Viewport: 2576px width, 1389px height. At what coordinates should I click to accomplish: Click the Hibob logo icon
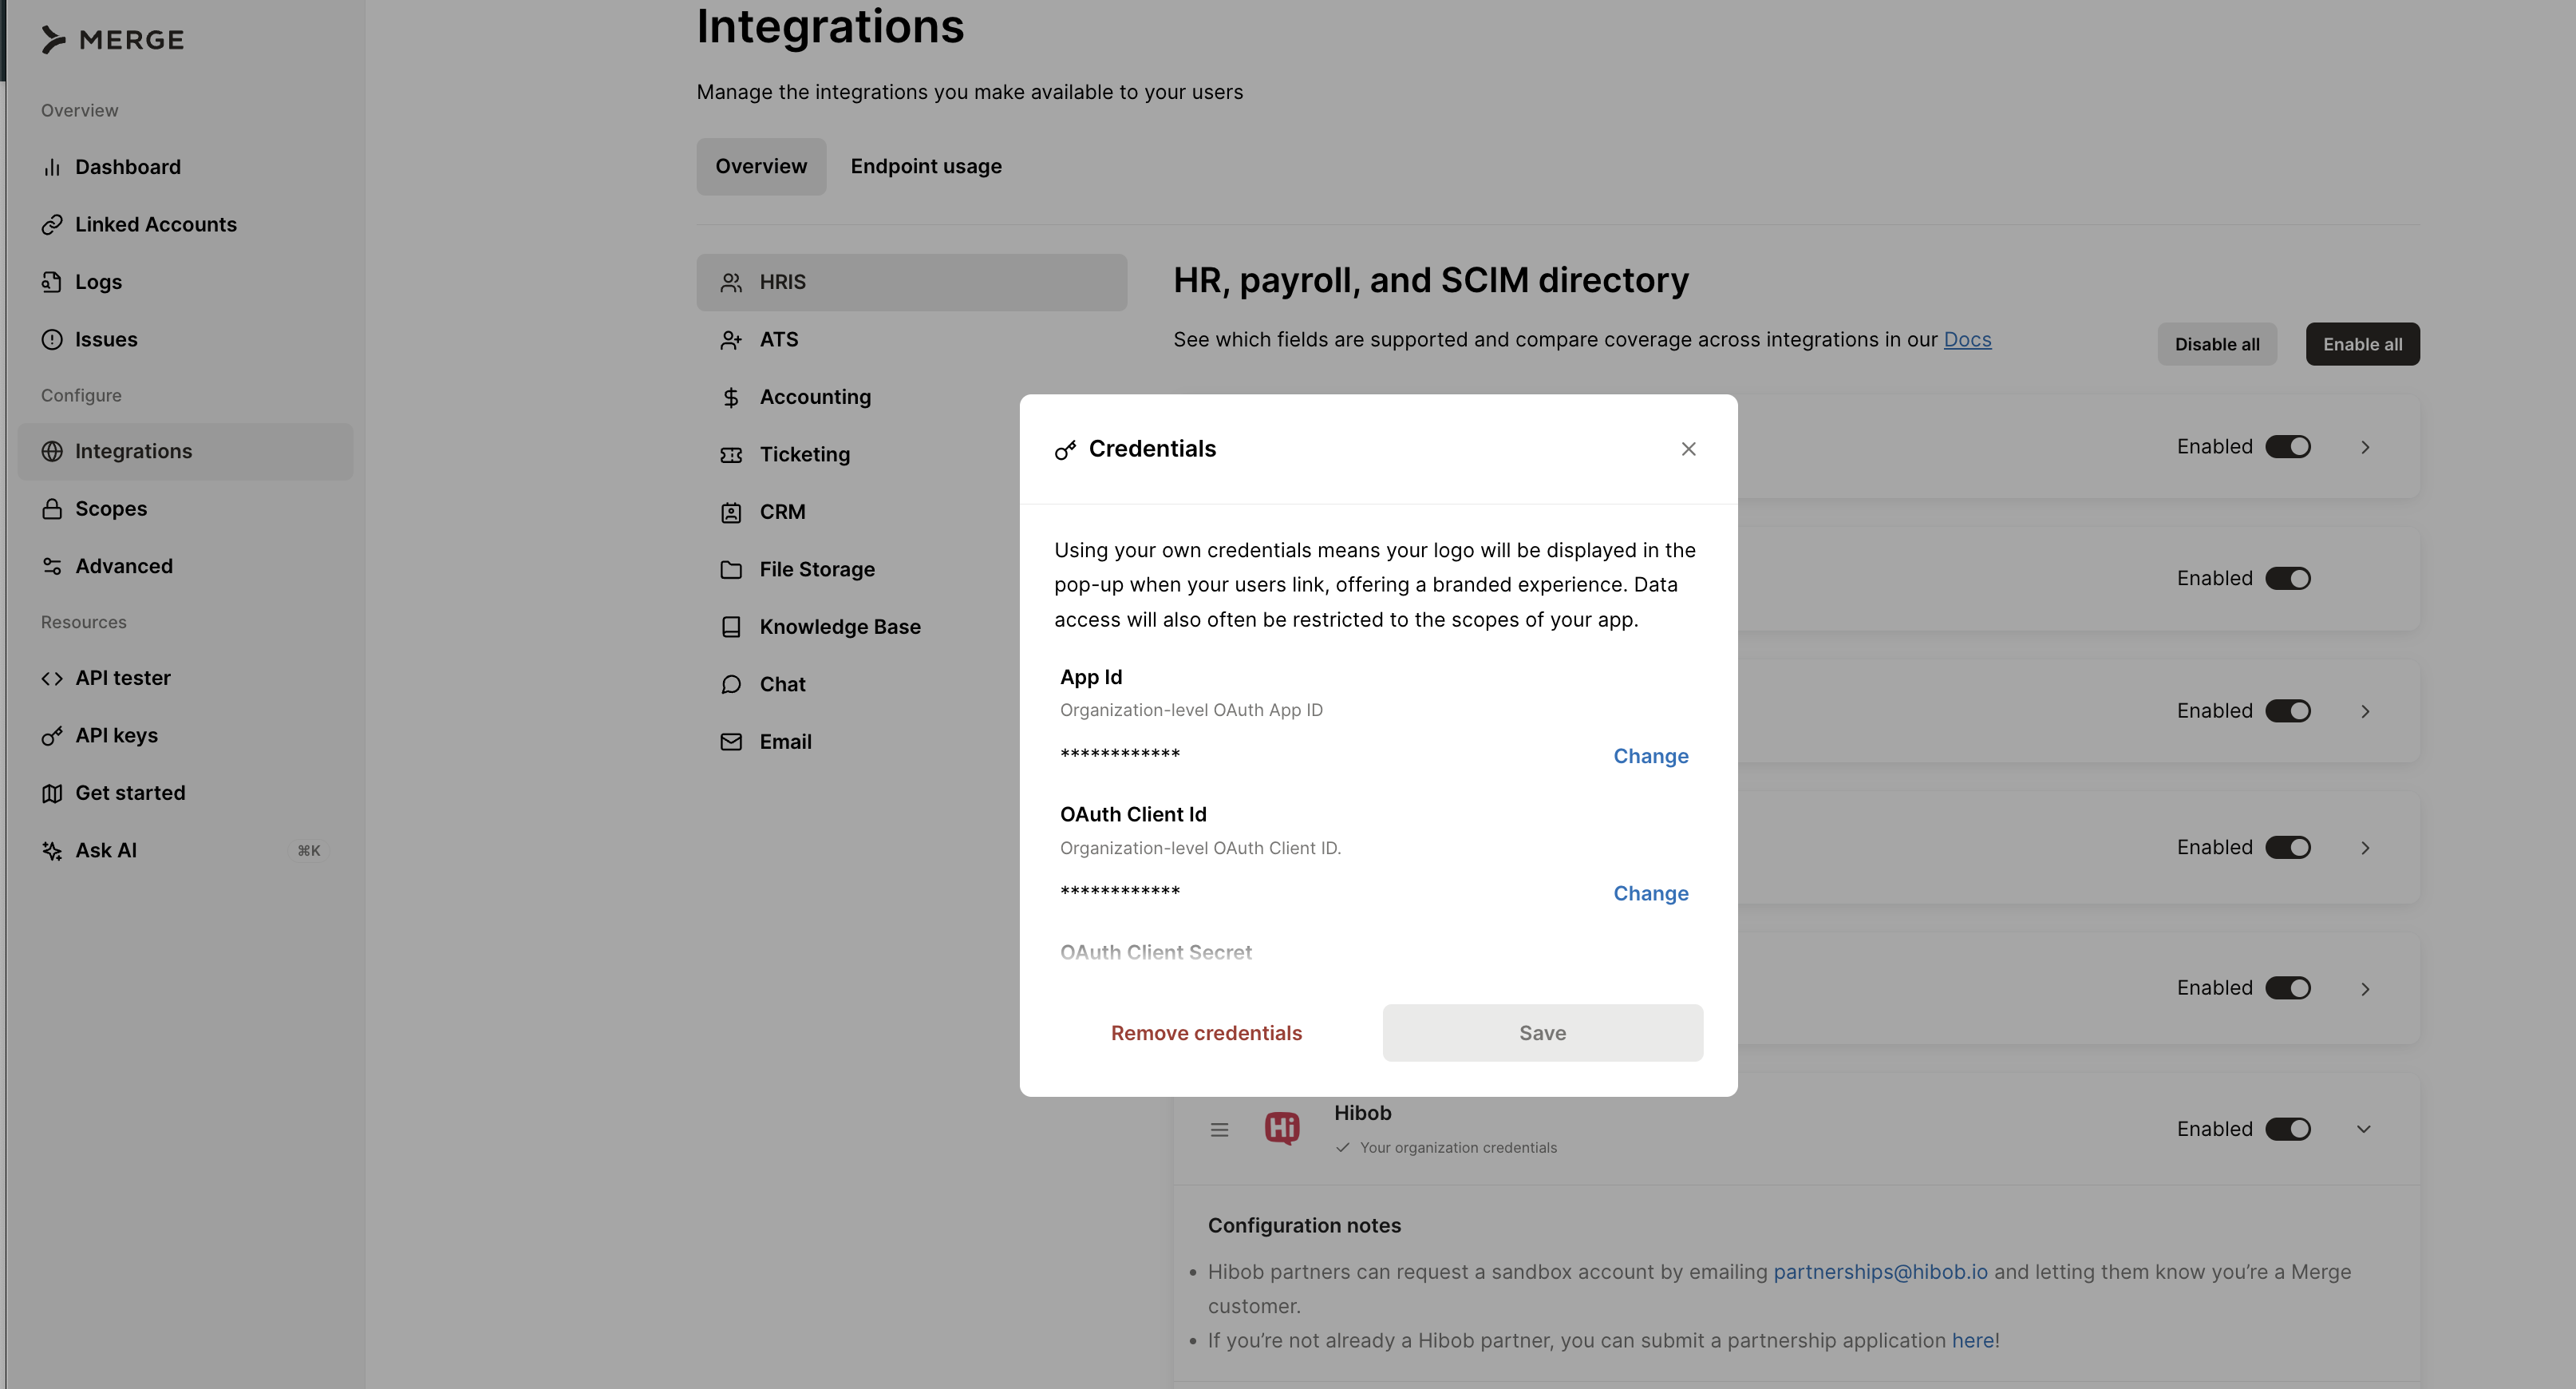pos(1282,1128)
